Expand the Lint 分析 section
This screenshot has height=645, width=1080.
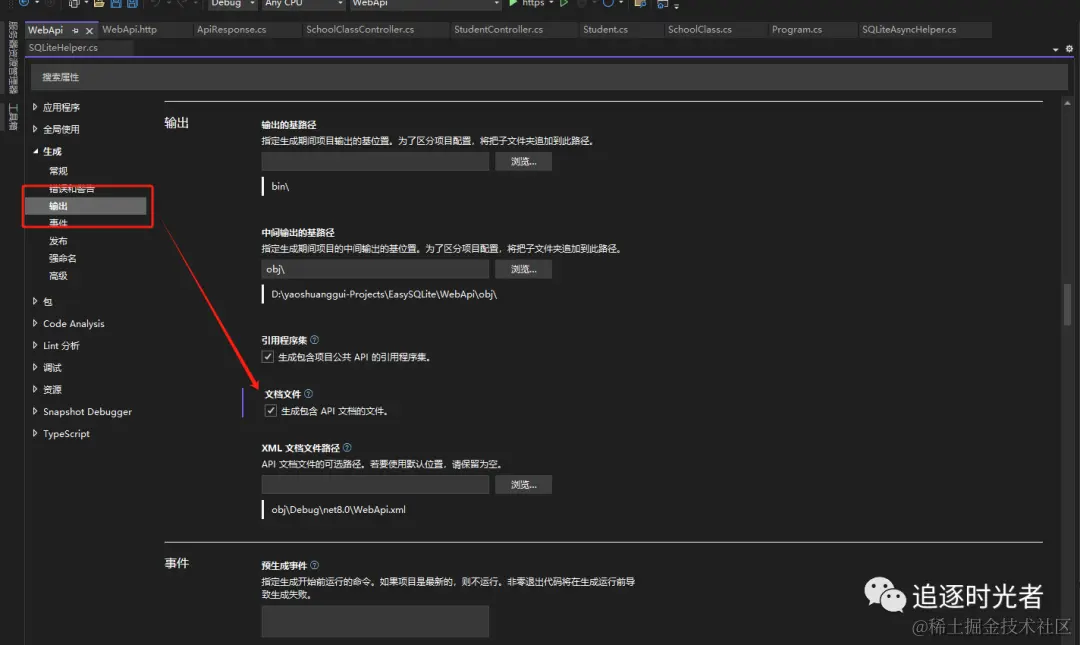(35, 345)
